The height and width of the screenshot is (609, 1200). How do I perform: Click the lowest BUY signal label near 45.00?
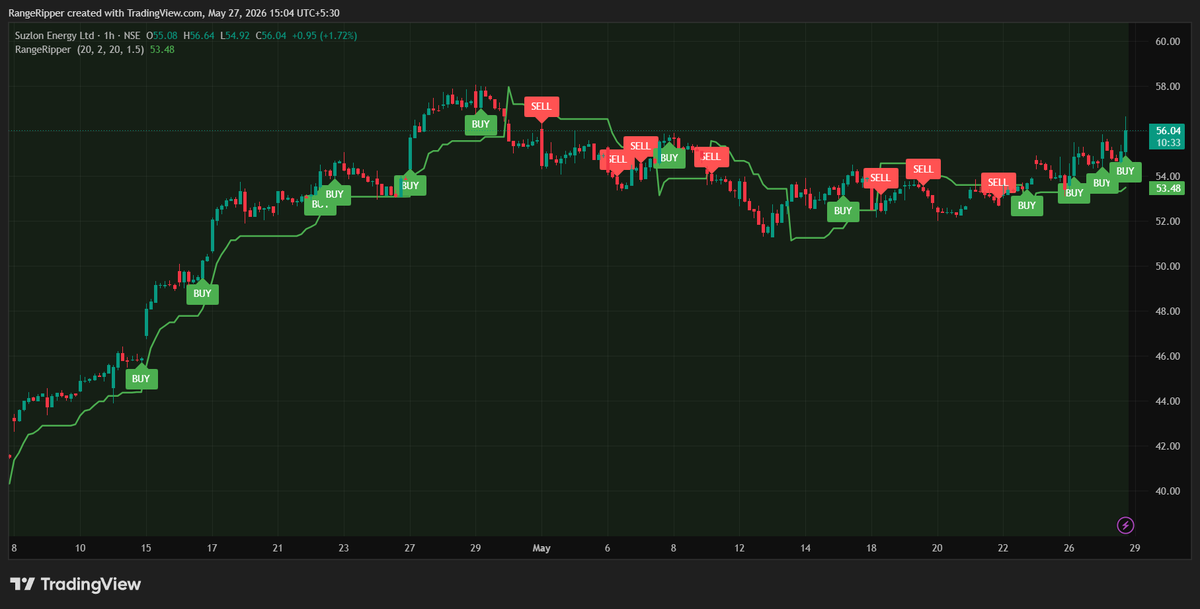coord(141,378)
